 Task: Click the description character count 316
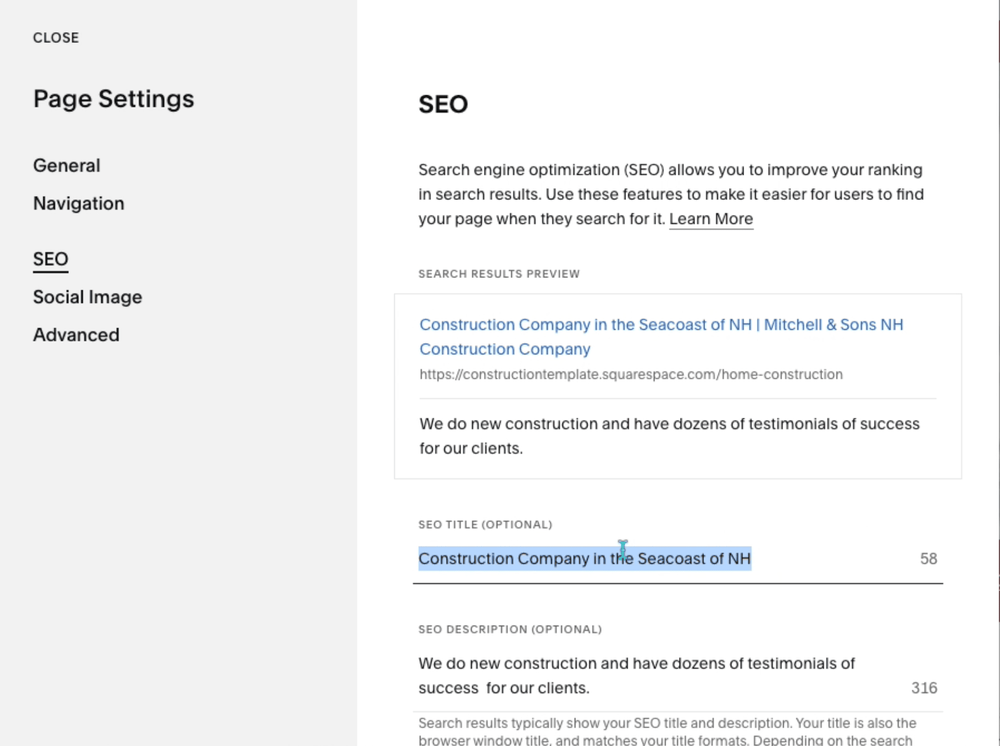[924, 688]
